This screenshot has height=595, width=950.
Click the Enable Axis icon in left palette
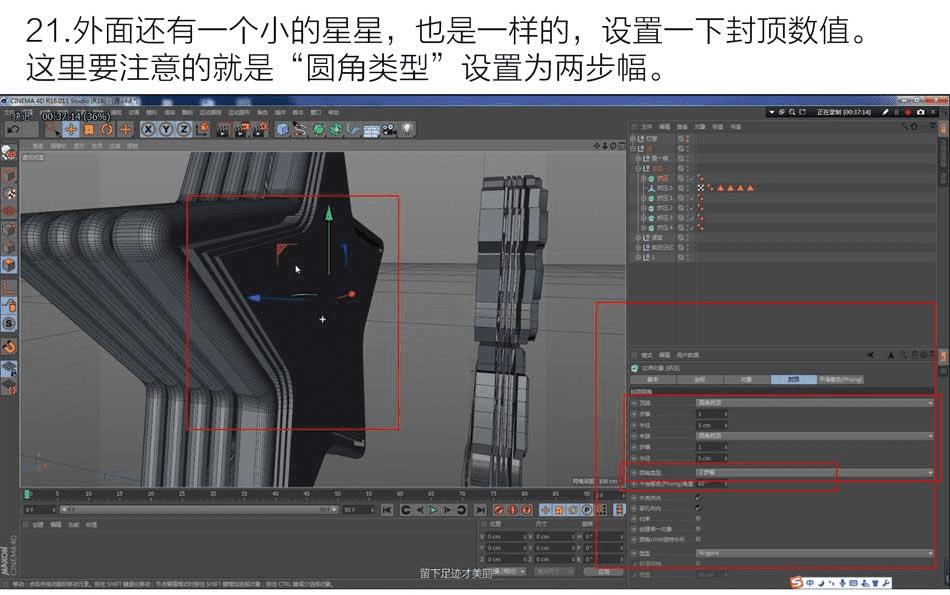pyautogui.click(x=8, y=288)
